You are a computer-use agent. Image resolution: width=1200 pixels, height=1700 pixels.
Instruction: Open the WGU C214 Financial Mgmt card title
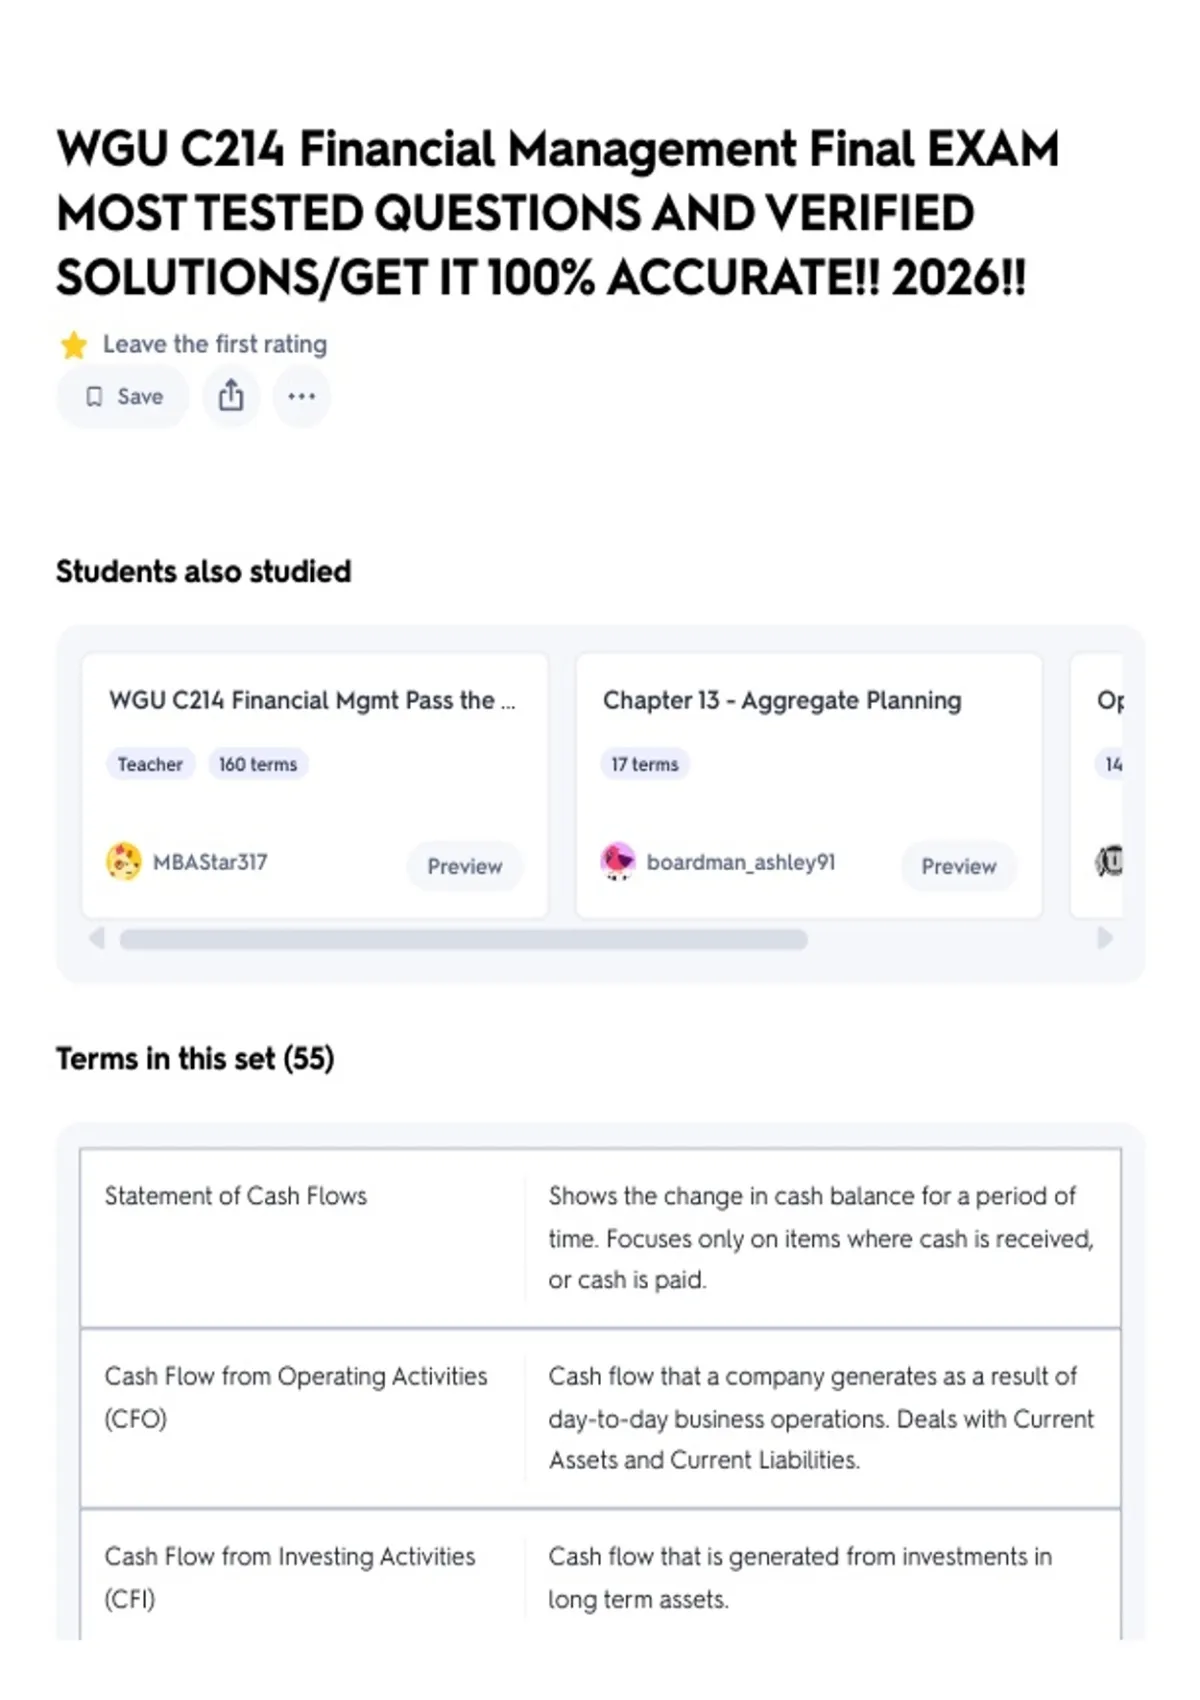pos(313,701)
